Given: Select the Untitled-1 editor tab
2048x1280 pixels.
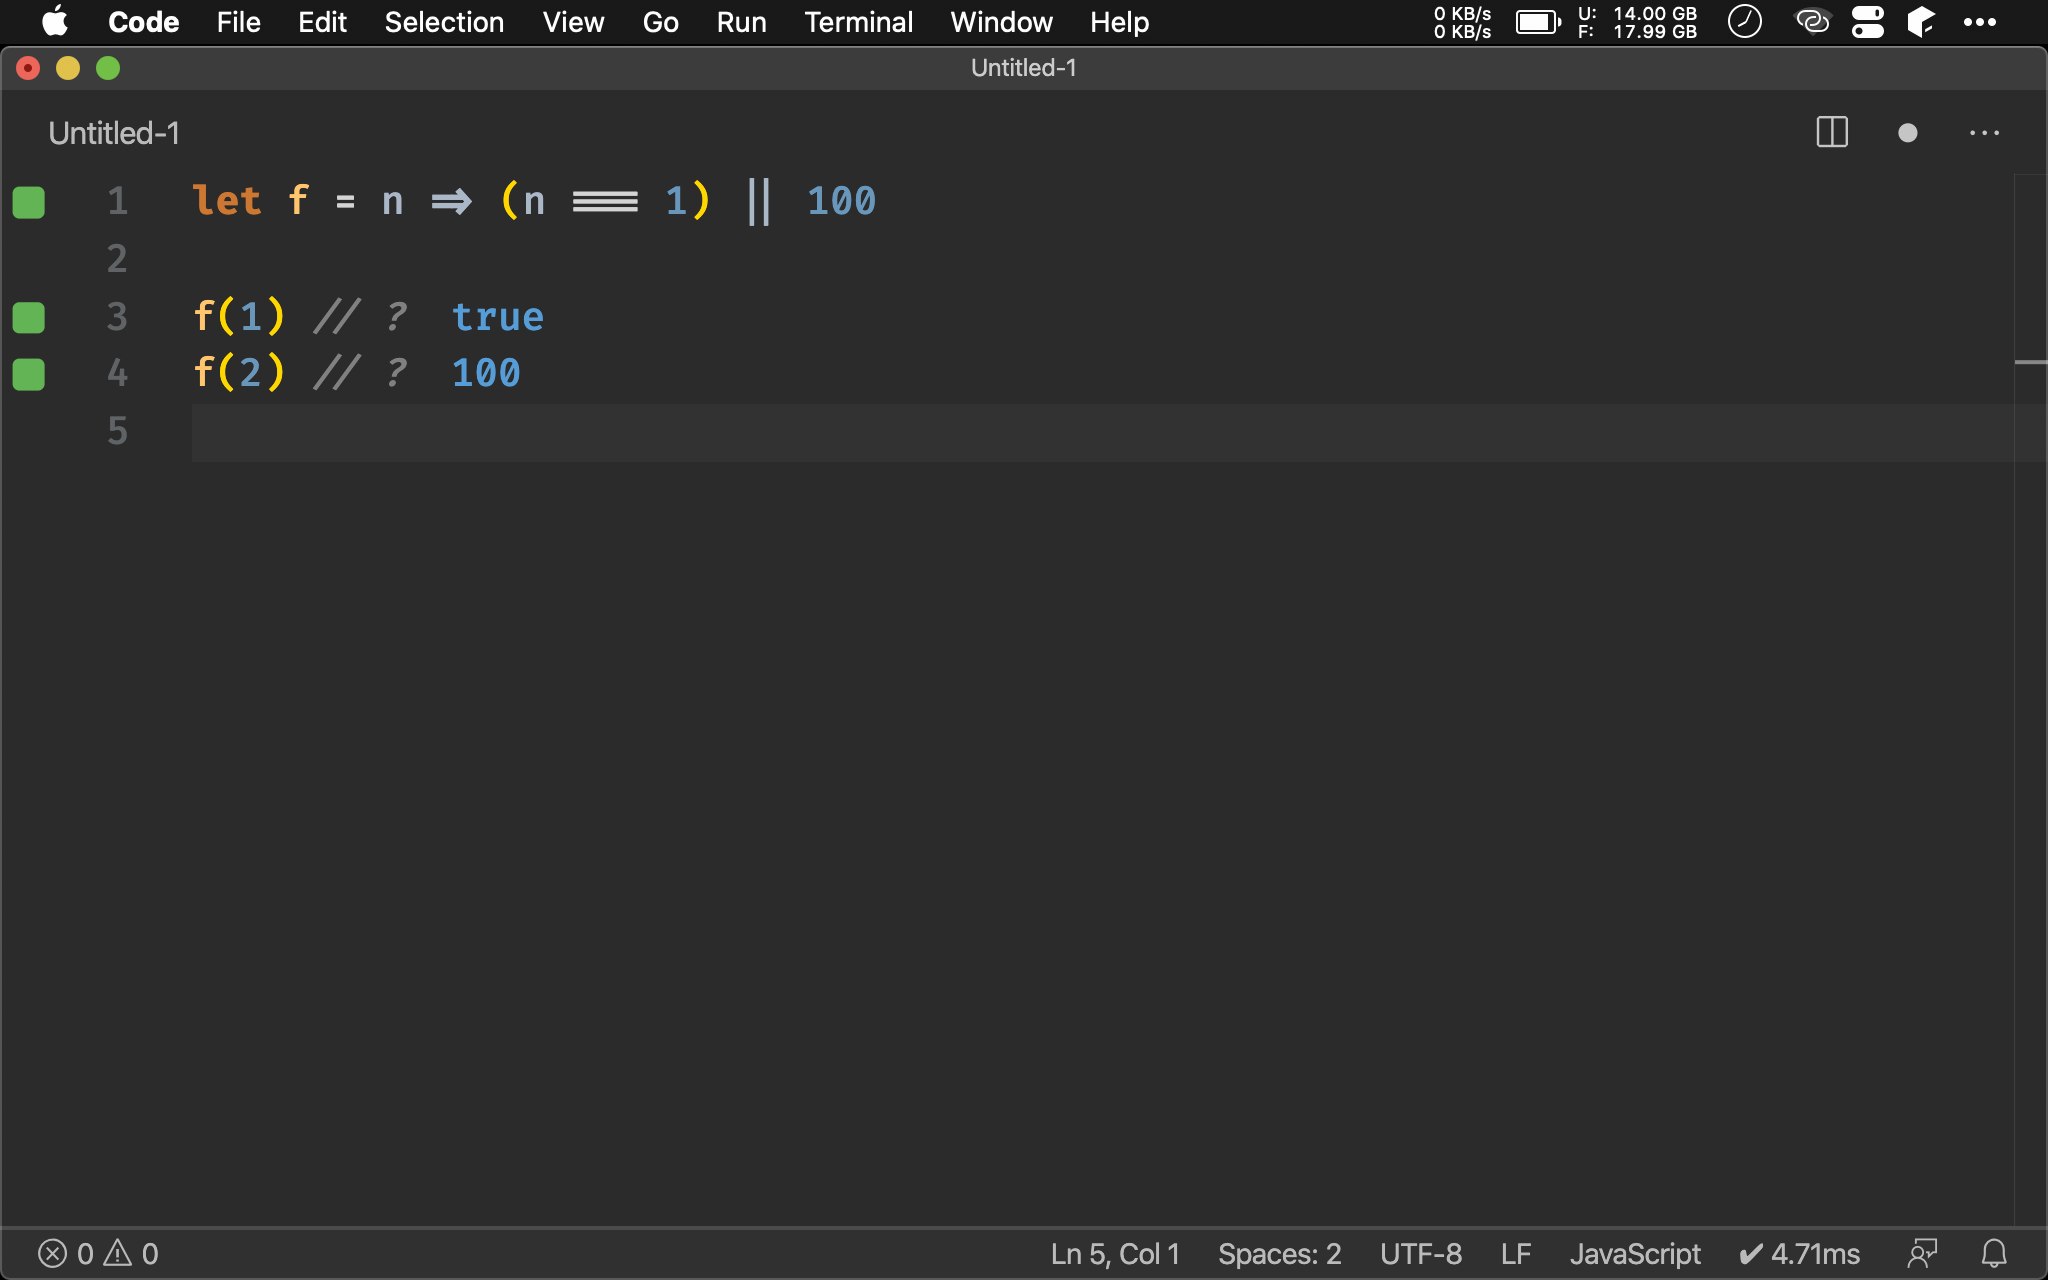Looking at the screenshot, I should pos(114,133).
